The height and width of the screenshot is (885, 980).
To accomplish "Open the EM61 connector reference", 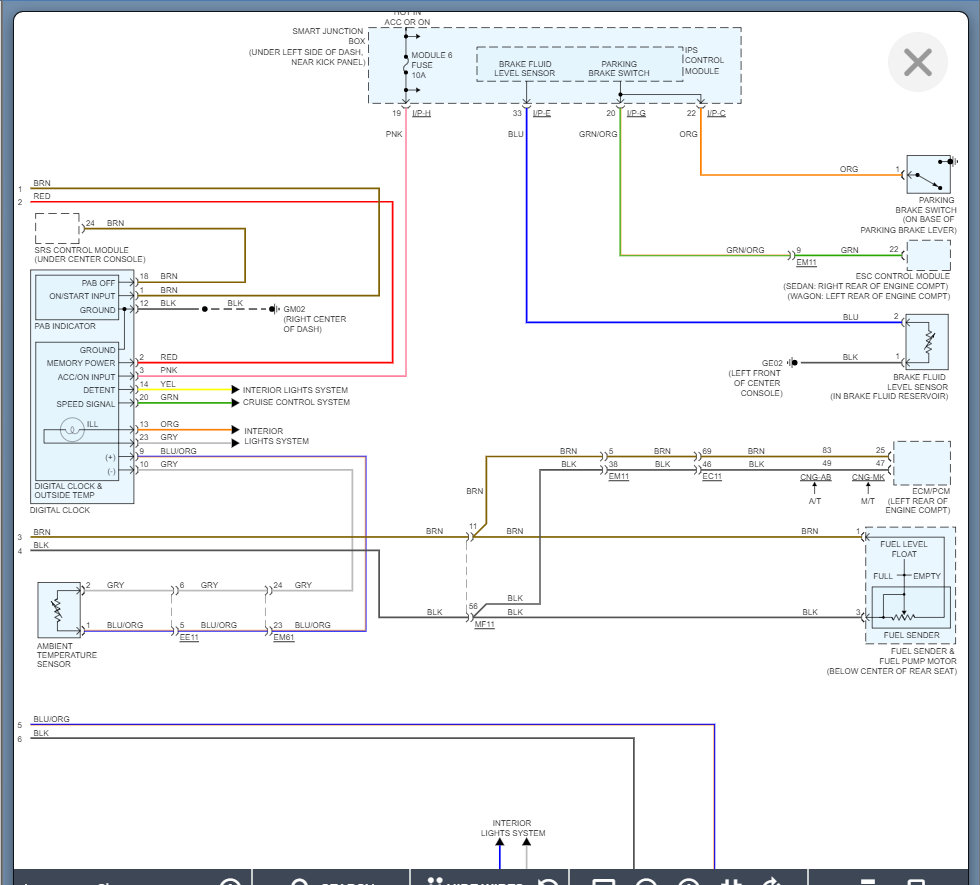I will point(283,637).
